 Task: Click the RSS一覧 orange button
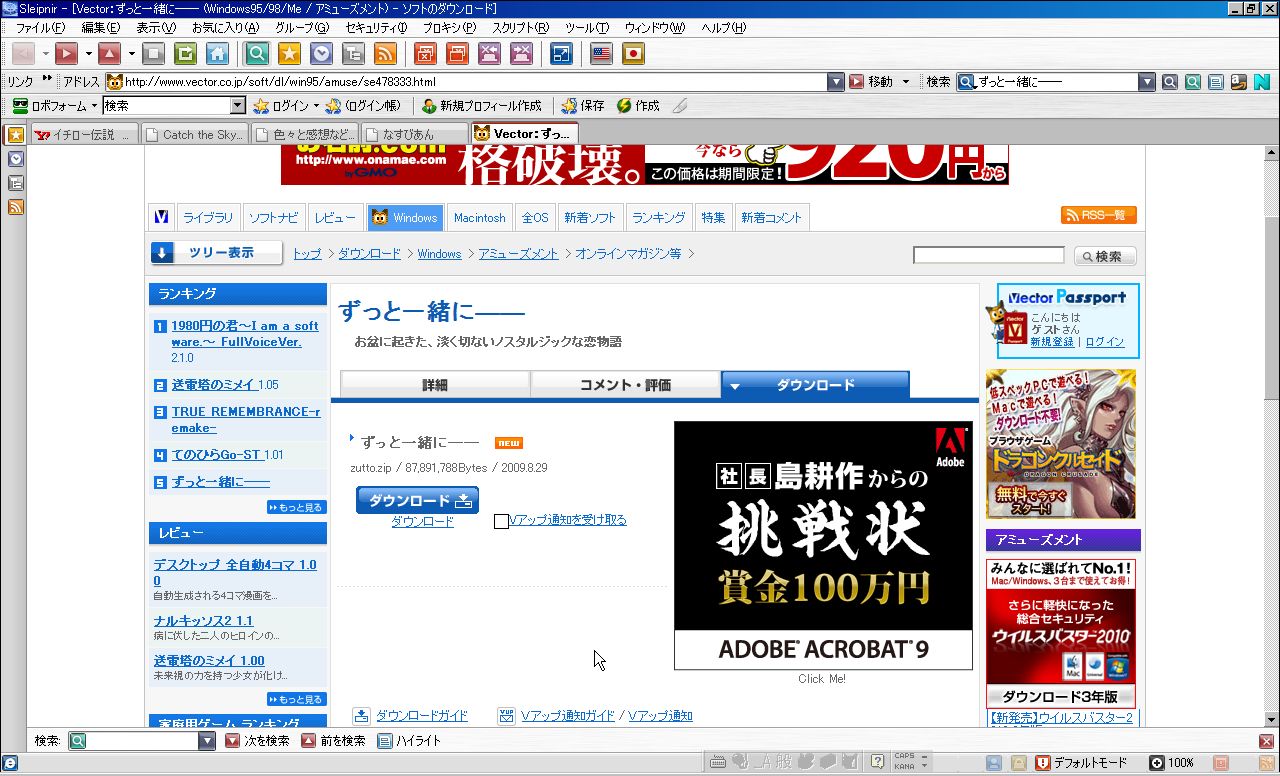[1099, 215]
